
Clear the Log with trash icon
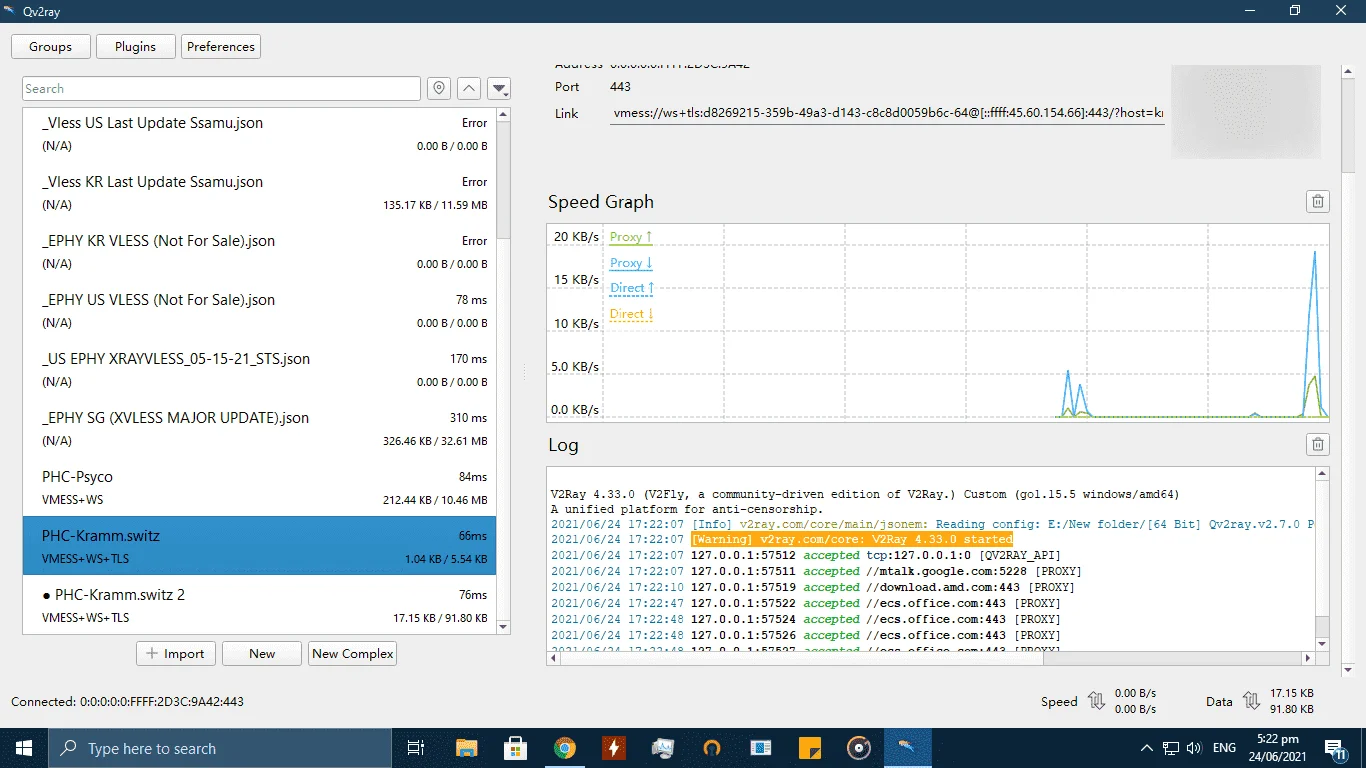(1318, 444)
